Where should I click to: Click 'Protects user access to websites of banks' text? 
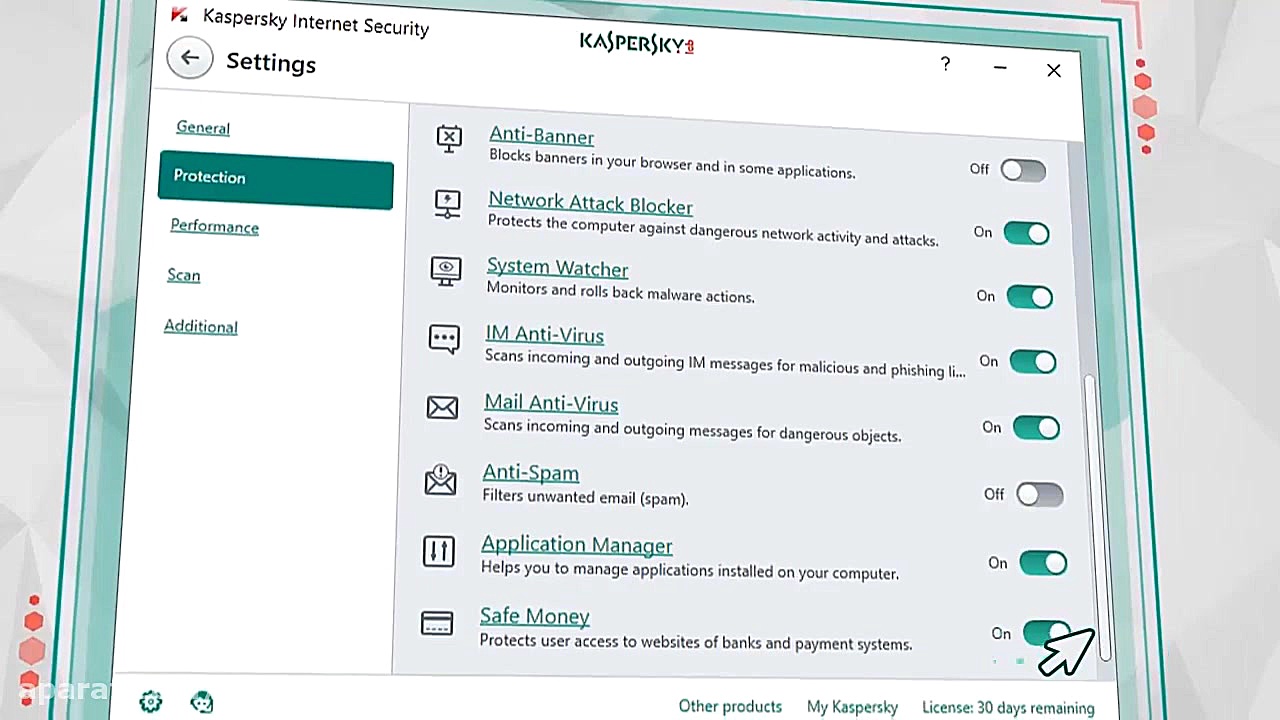(x=696, y=642)
